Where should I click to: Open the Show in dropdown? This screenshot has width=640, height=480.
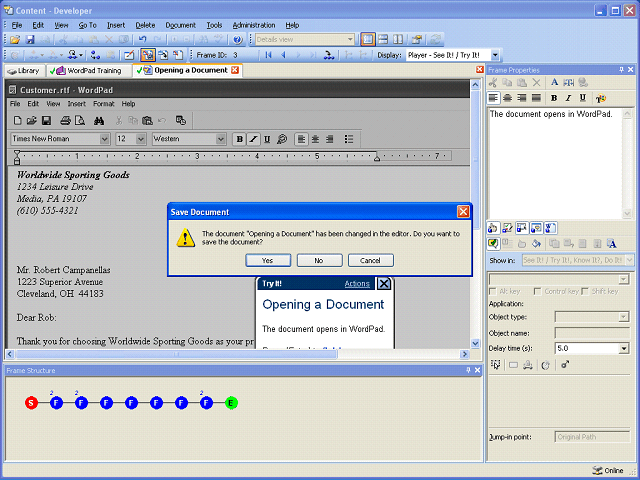[629, 260]
